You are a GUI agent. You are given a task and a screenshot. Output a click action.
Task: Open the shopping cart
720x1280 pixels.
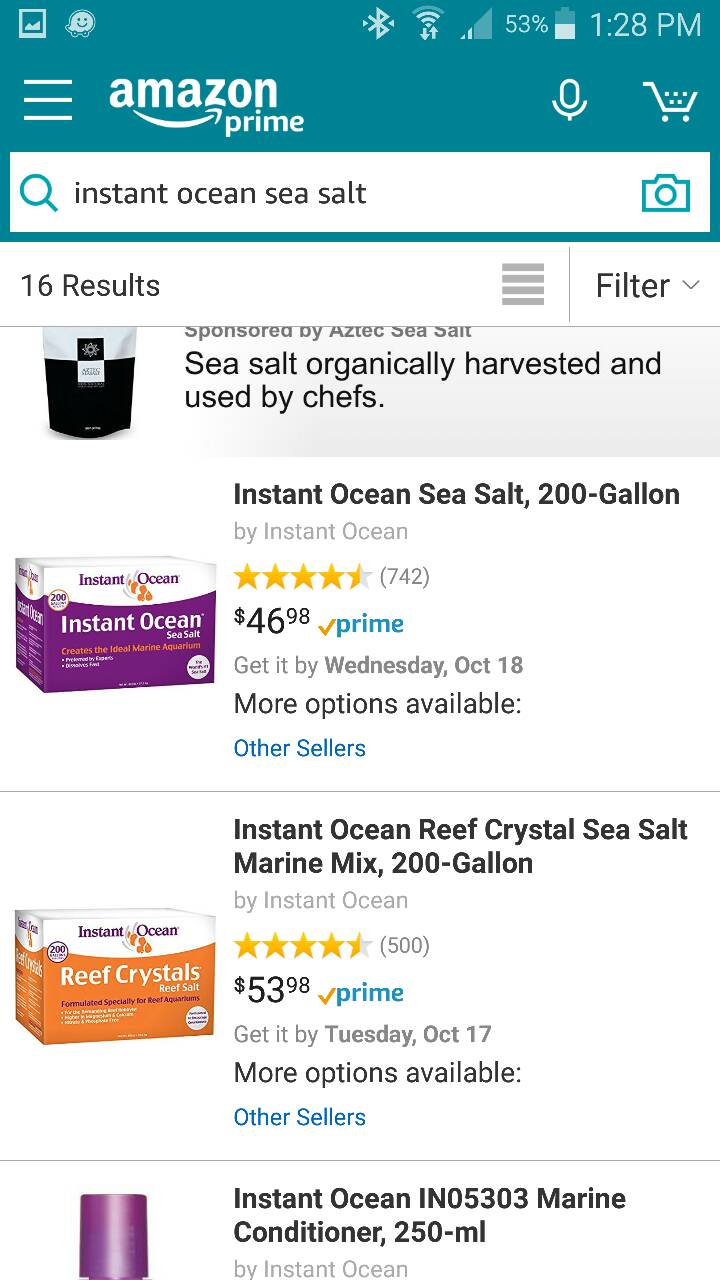click(669, 100)
